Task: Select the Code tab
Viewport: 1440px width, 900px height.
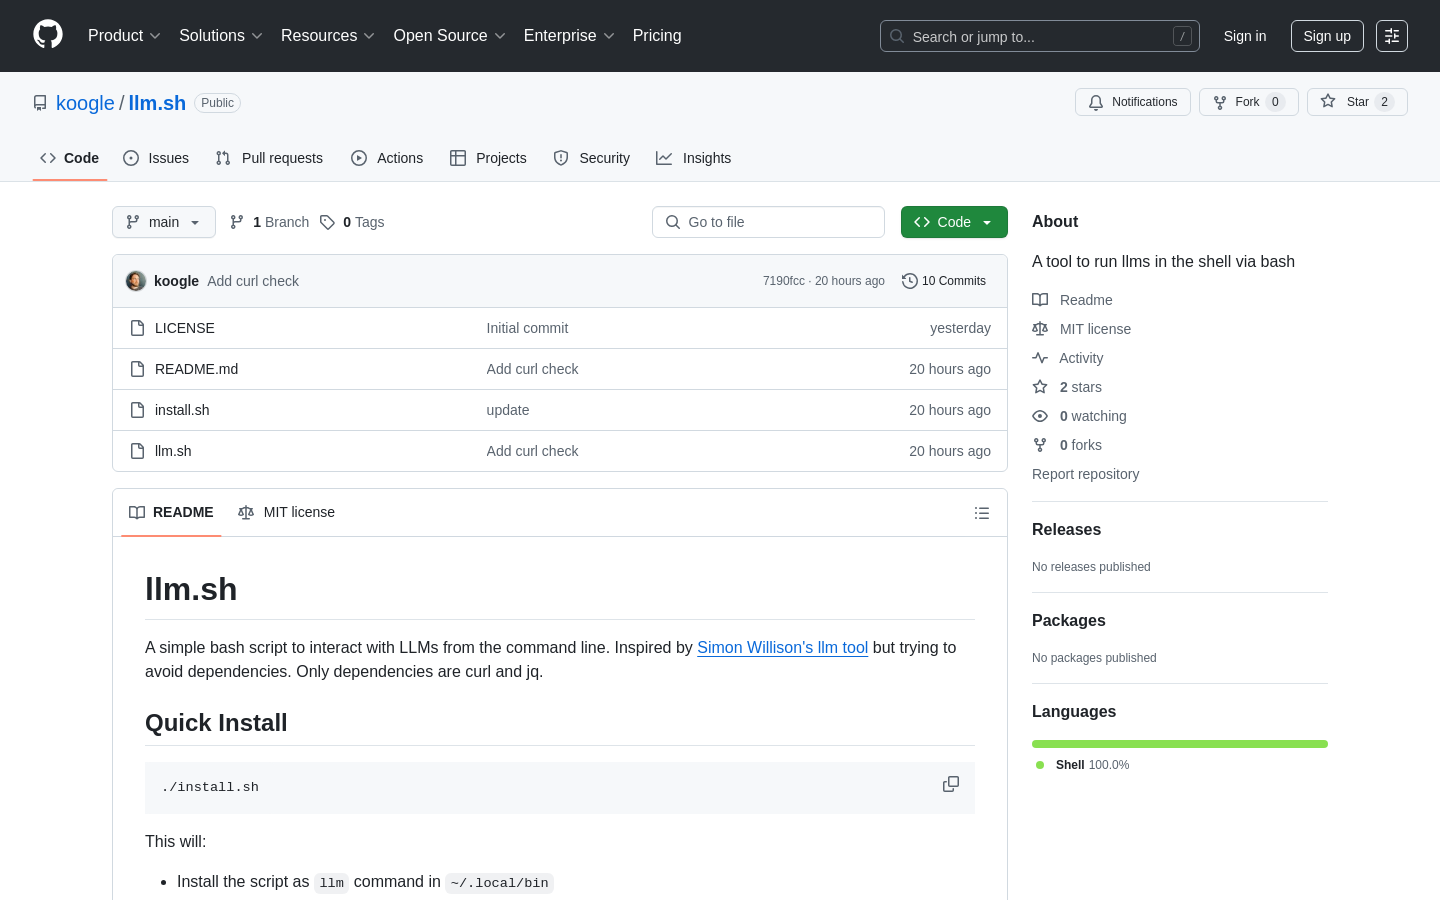Action: (x=70, y=158)
